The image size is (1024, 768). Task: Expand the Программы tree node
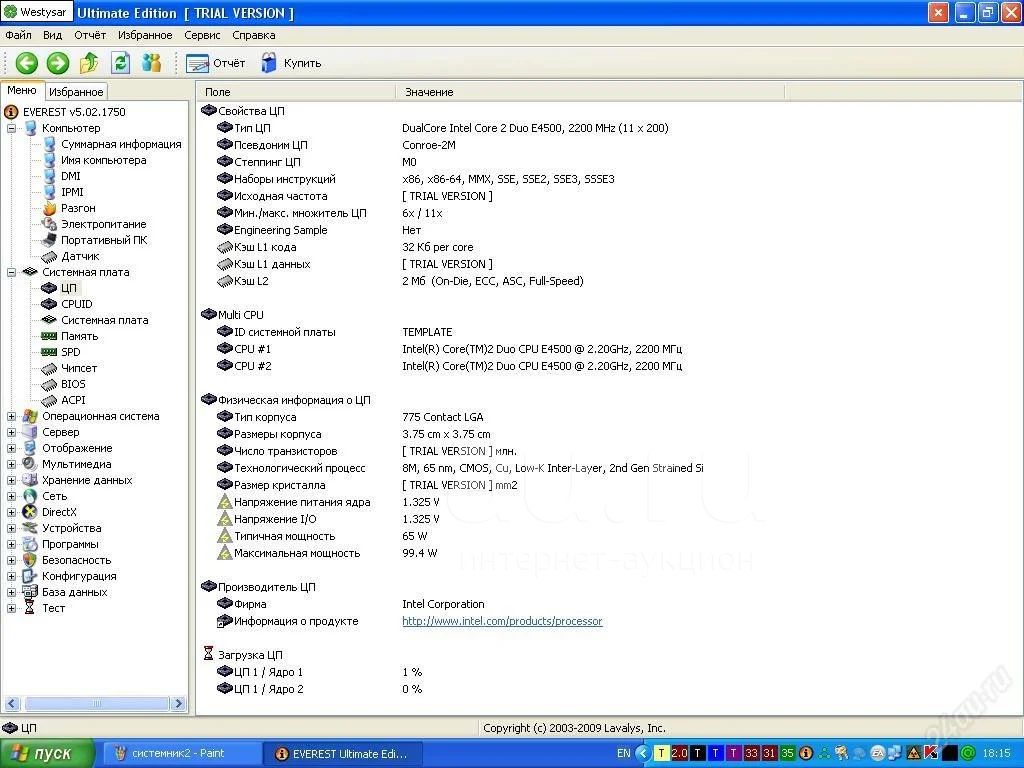11,544
